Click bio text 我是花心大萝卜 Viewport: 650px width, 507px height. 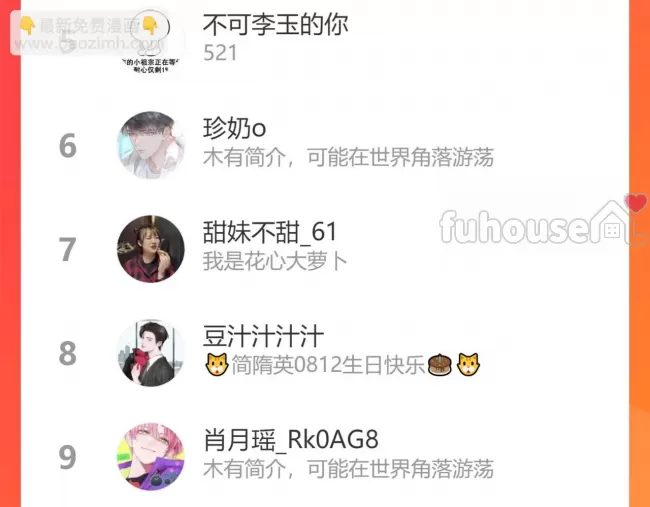275,262
